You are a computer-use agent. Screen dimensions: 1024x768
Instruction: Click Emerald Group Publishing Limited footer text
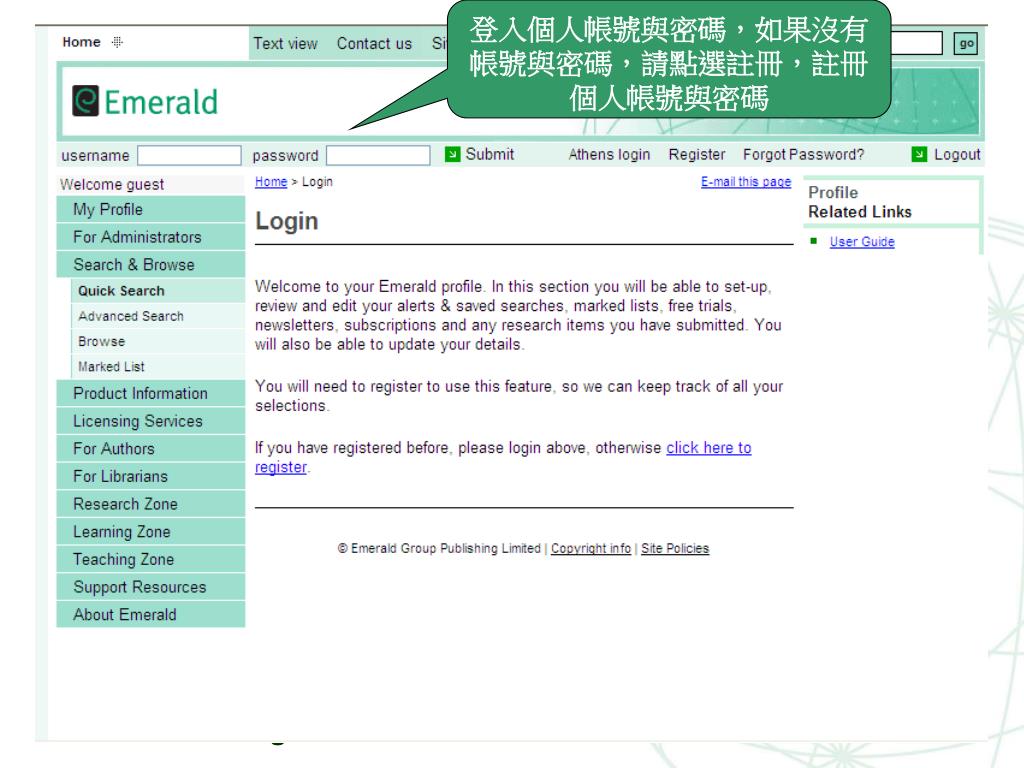pos(445,549)
